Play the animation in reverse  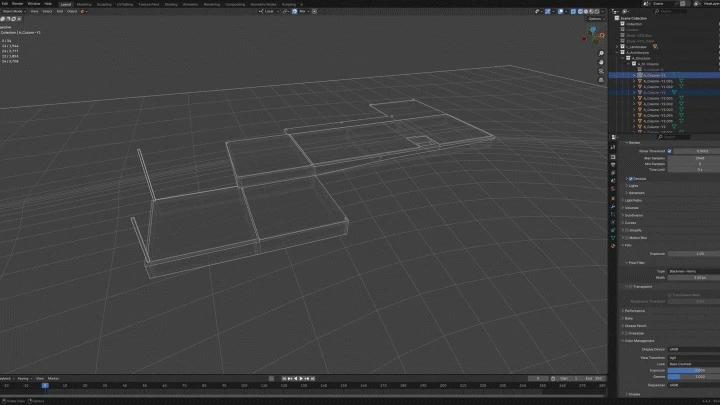[296, 379]
